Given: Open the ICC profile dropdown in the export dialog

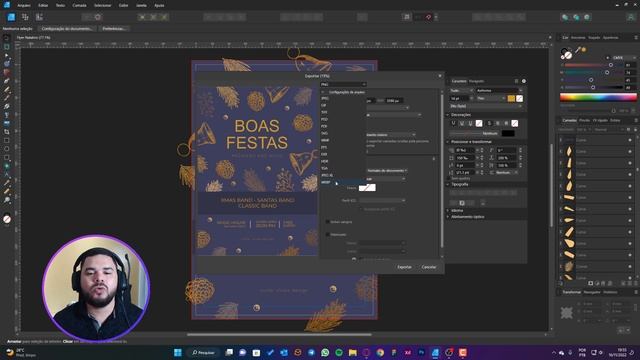Looking at the screenshot, I should [x=382, y=200].
